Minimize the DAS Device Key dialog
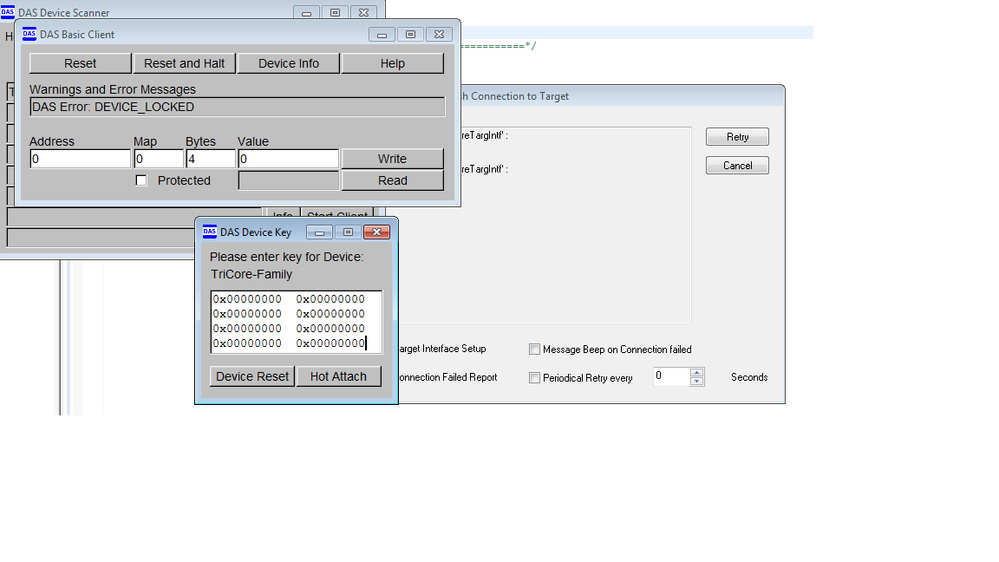The image size is (999, 562). (319, 232)
